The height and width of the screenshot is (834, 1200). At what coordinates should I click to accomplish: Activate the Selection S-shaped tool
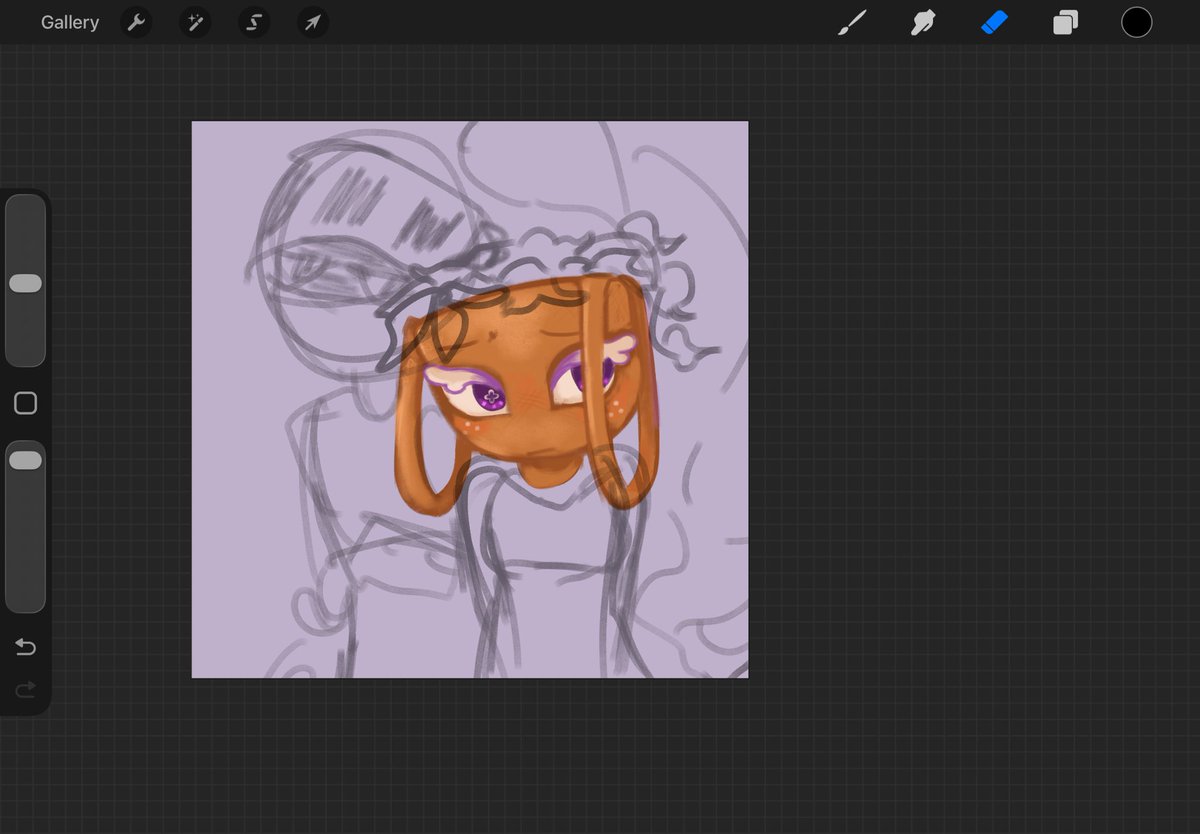pos(254,22)
